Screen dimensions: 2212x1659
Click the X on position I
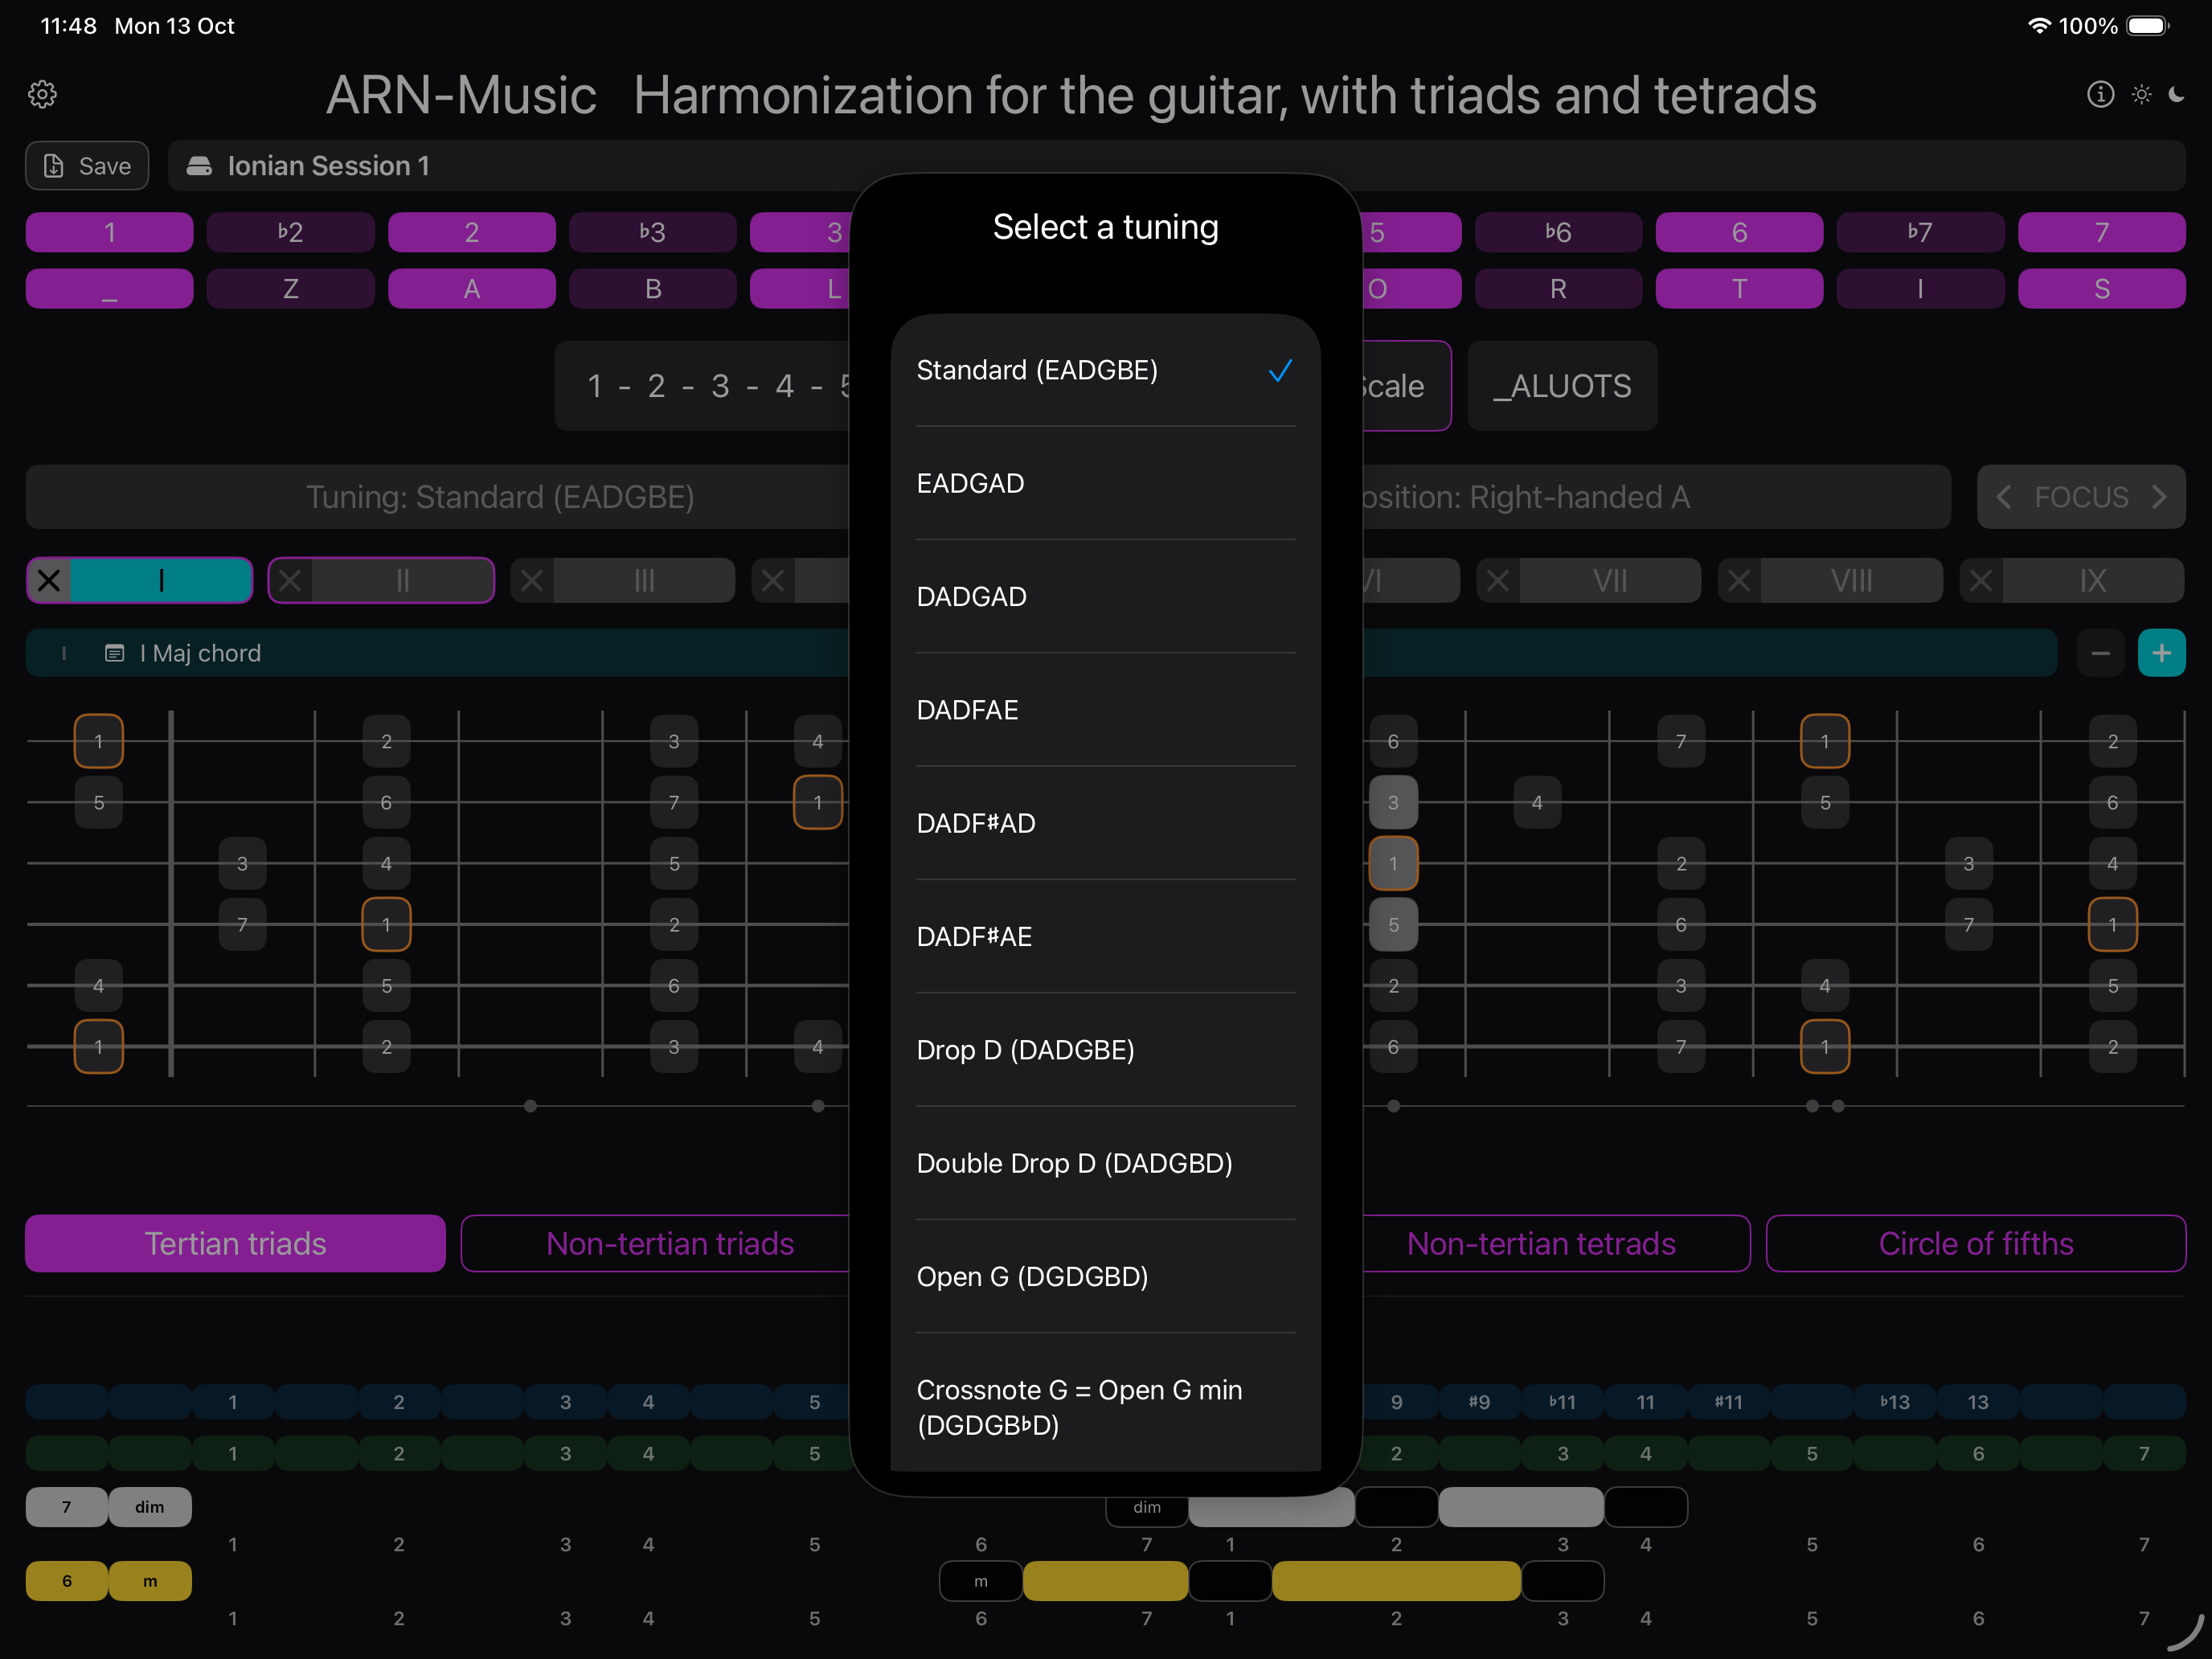tap(49, 580)
